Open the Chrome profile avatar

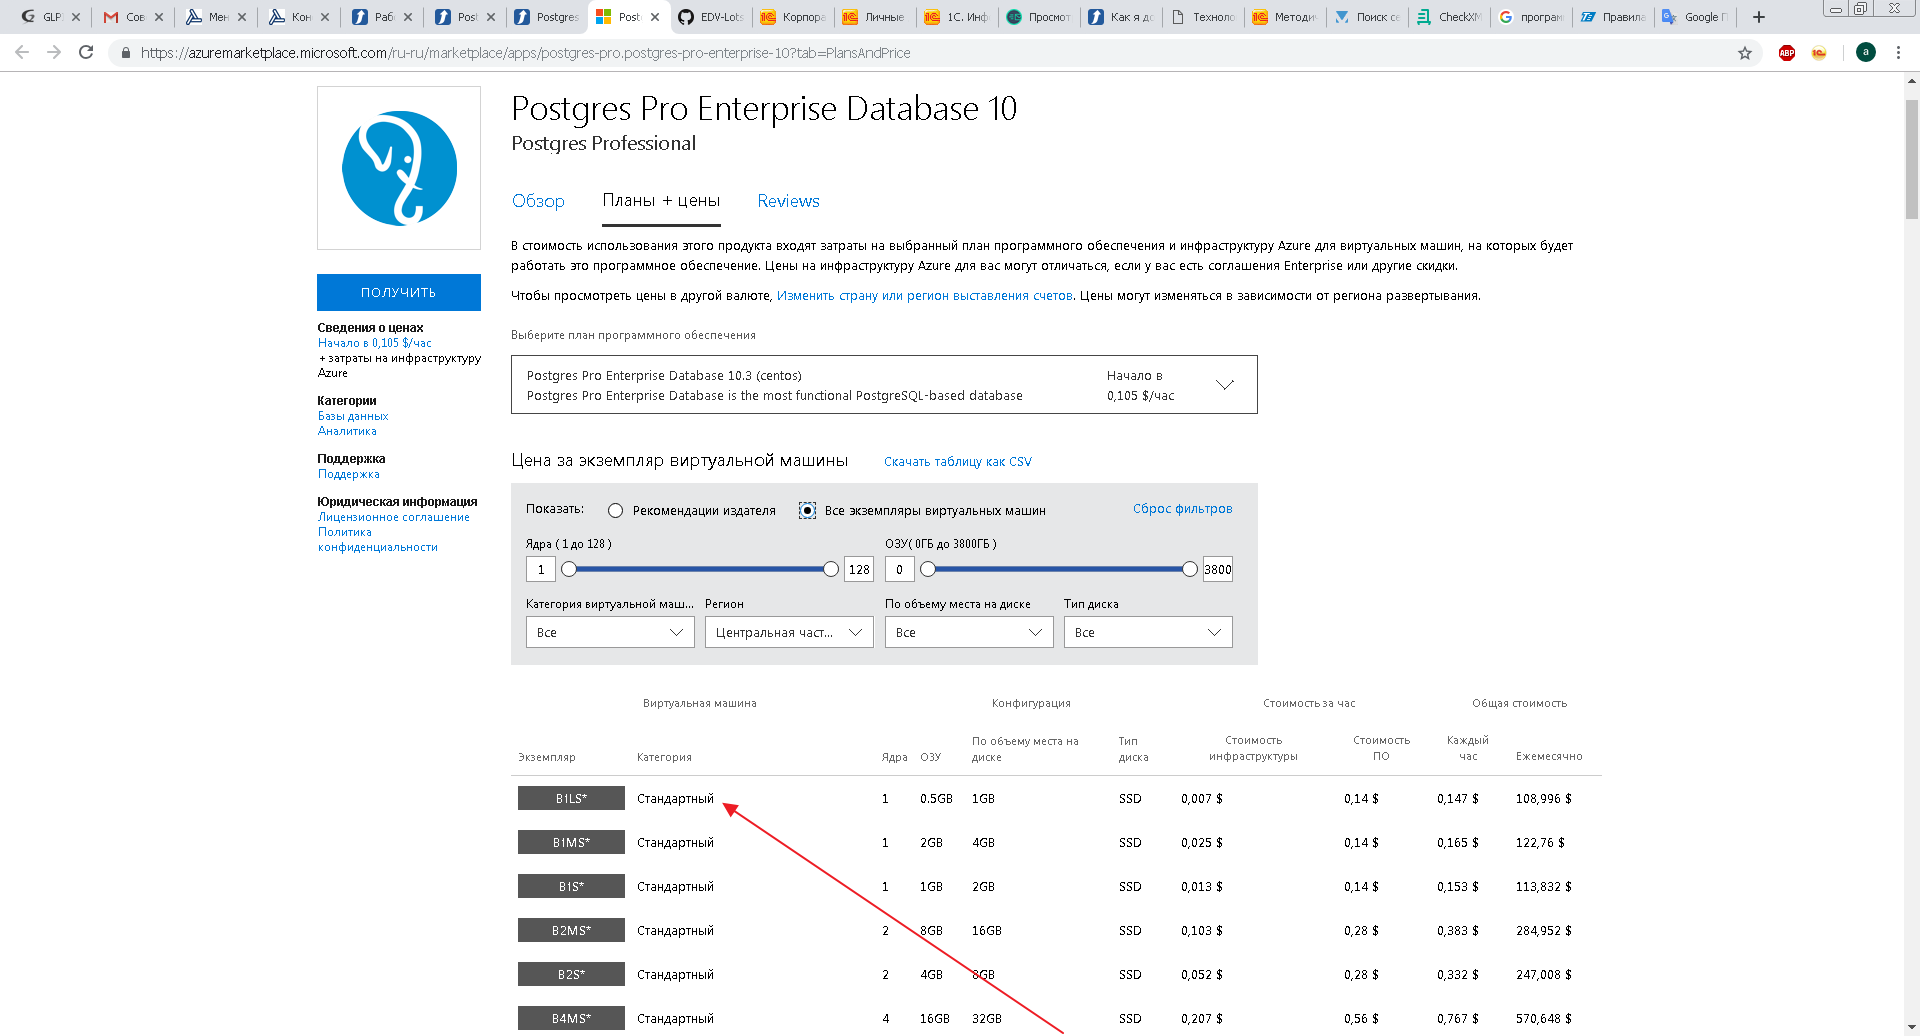tap(1866, 52)
